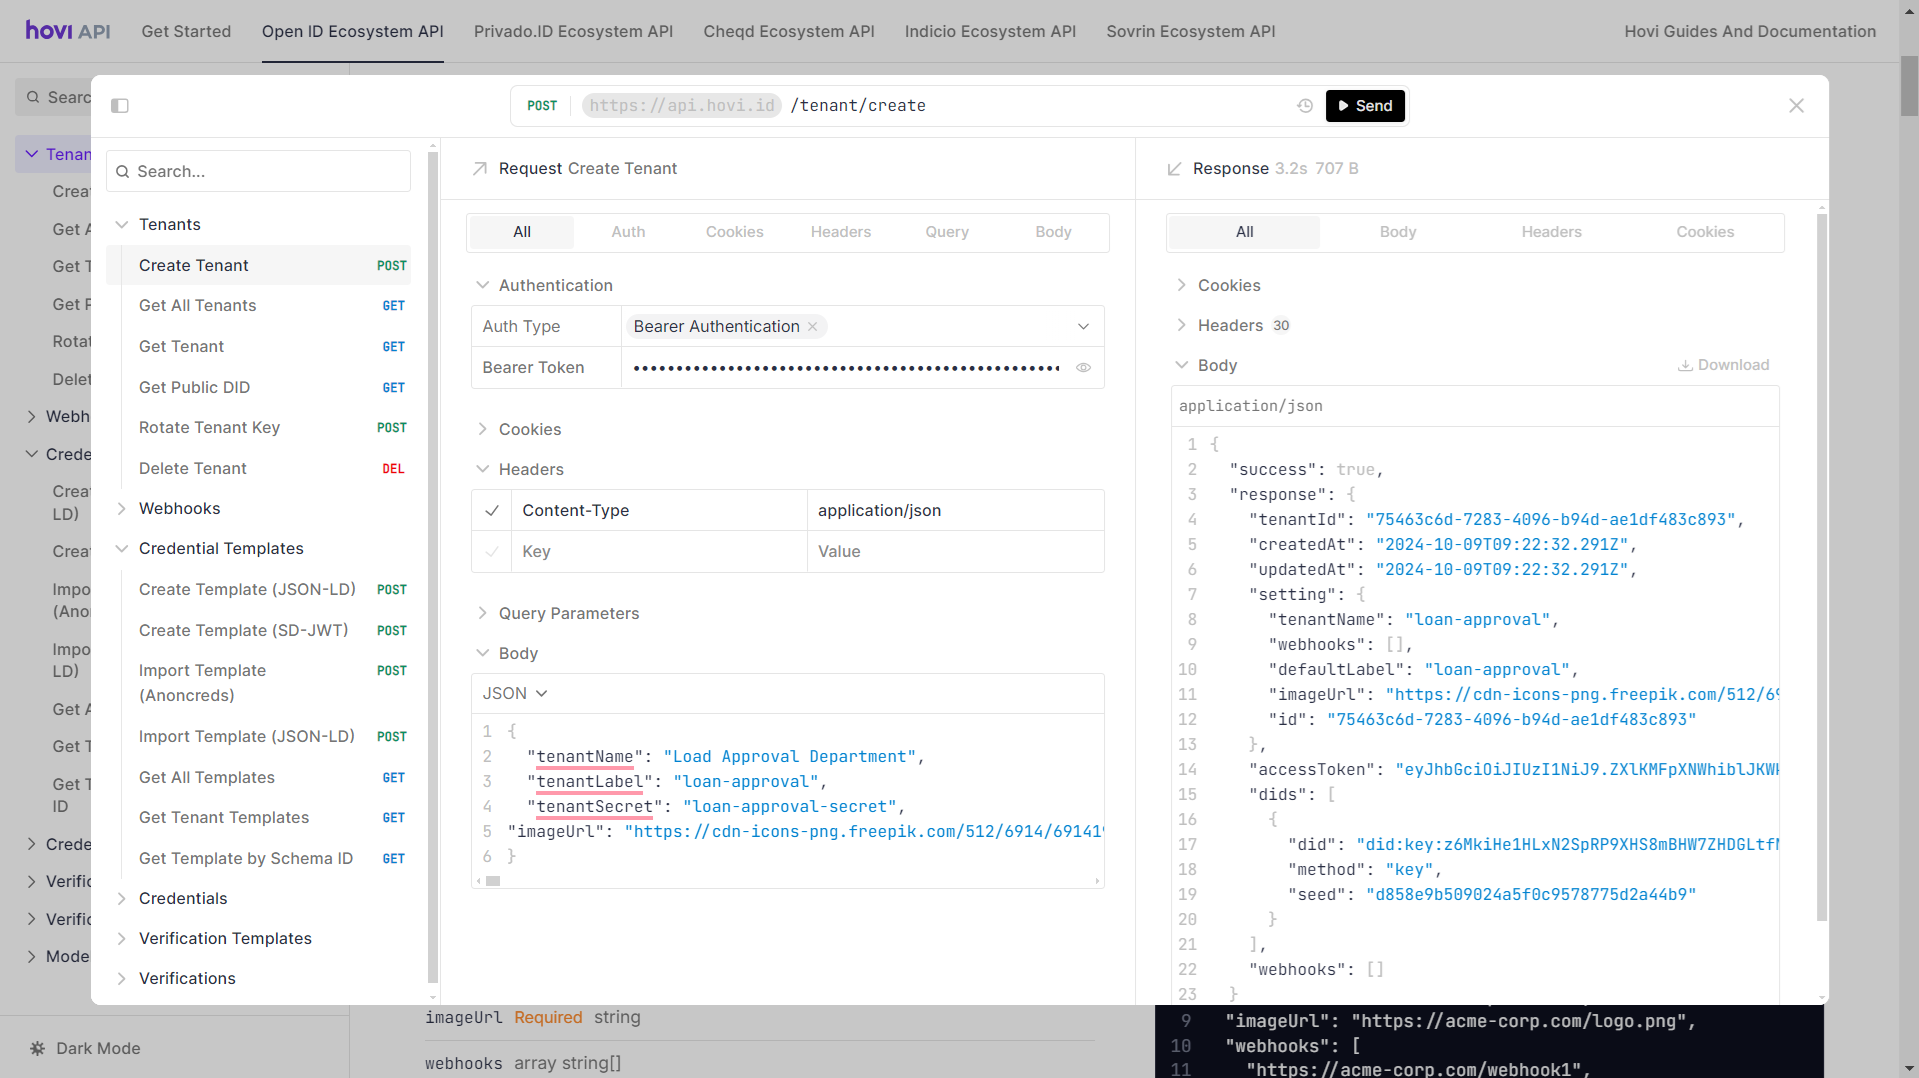1919x1078 pixels.
Task: Reveal the bearer token with eye icon
Action: (x=1083, y=368)
